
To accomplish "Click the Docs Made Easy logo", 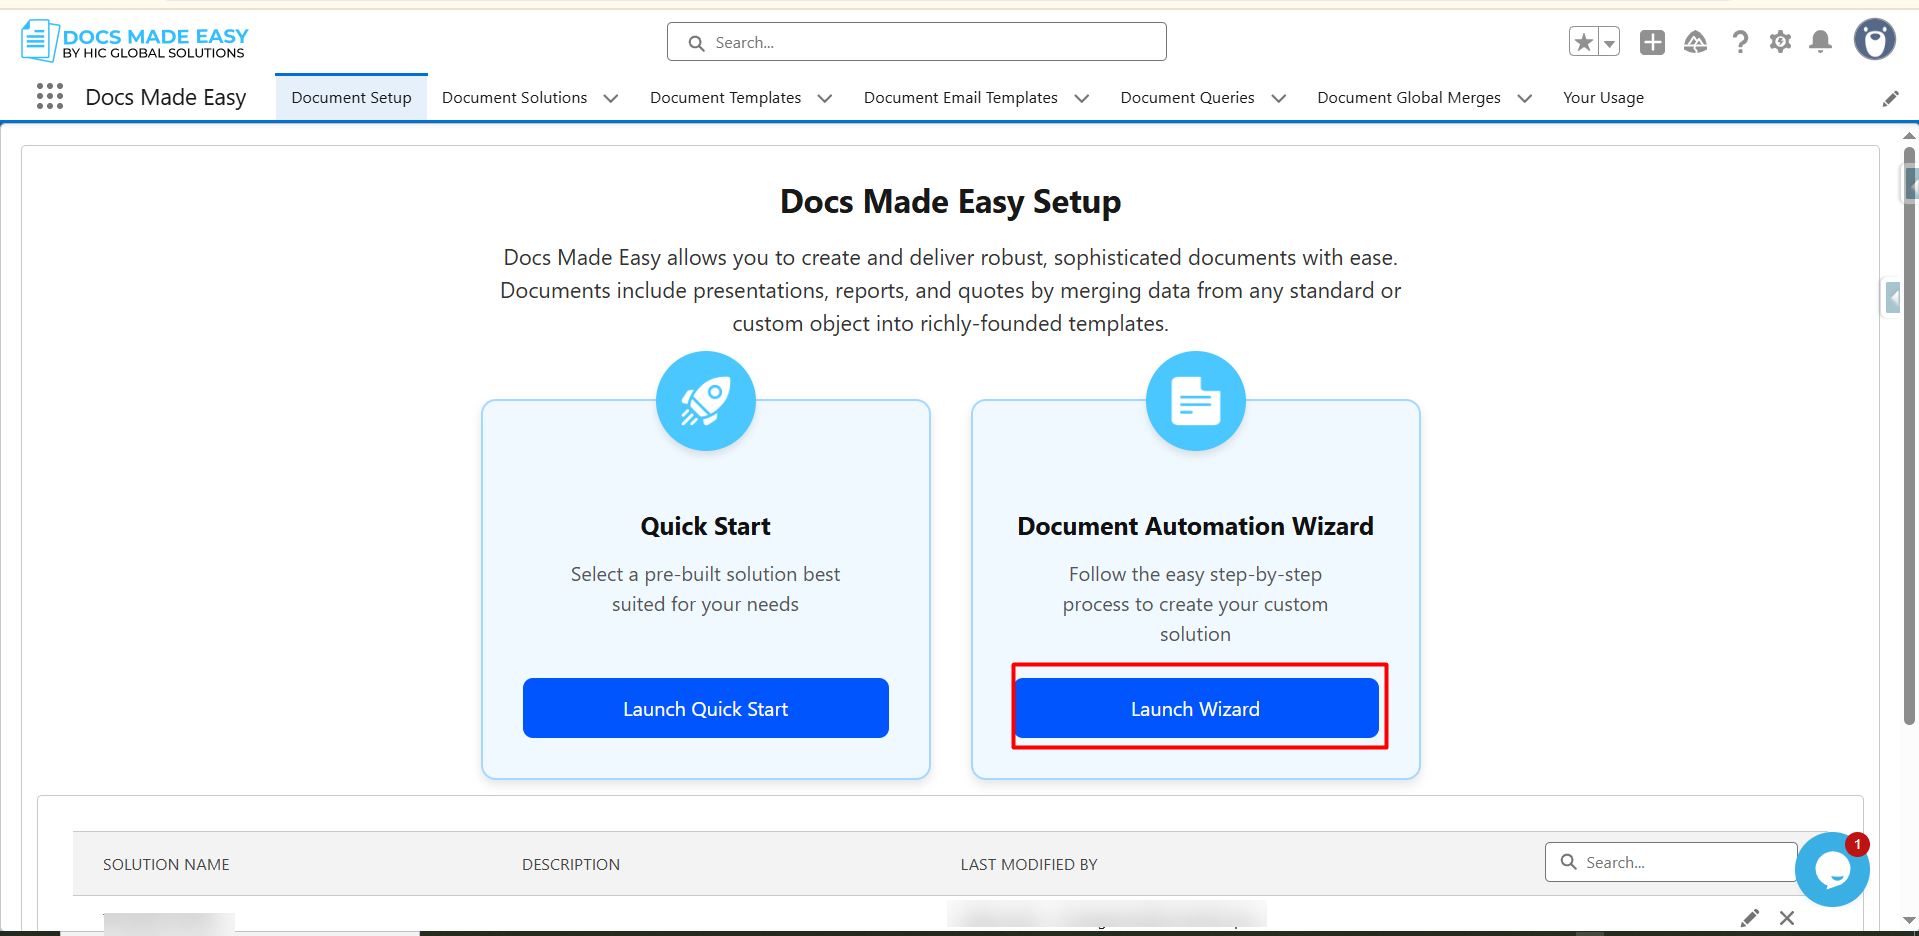I will click(x=135, y=41).
